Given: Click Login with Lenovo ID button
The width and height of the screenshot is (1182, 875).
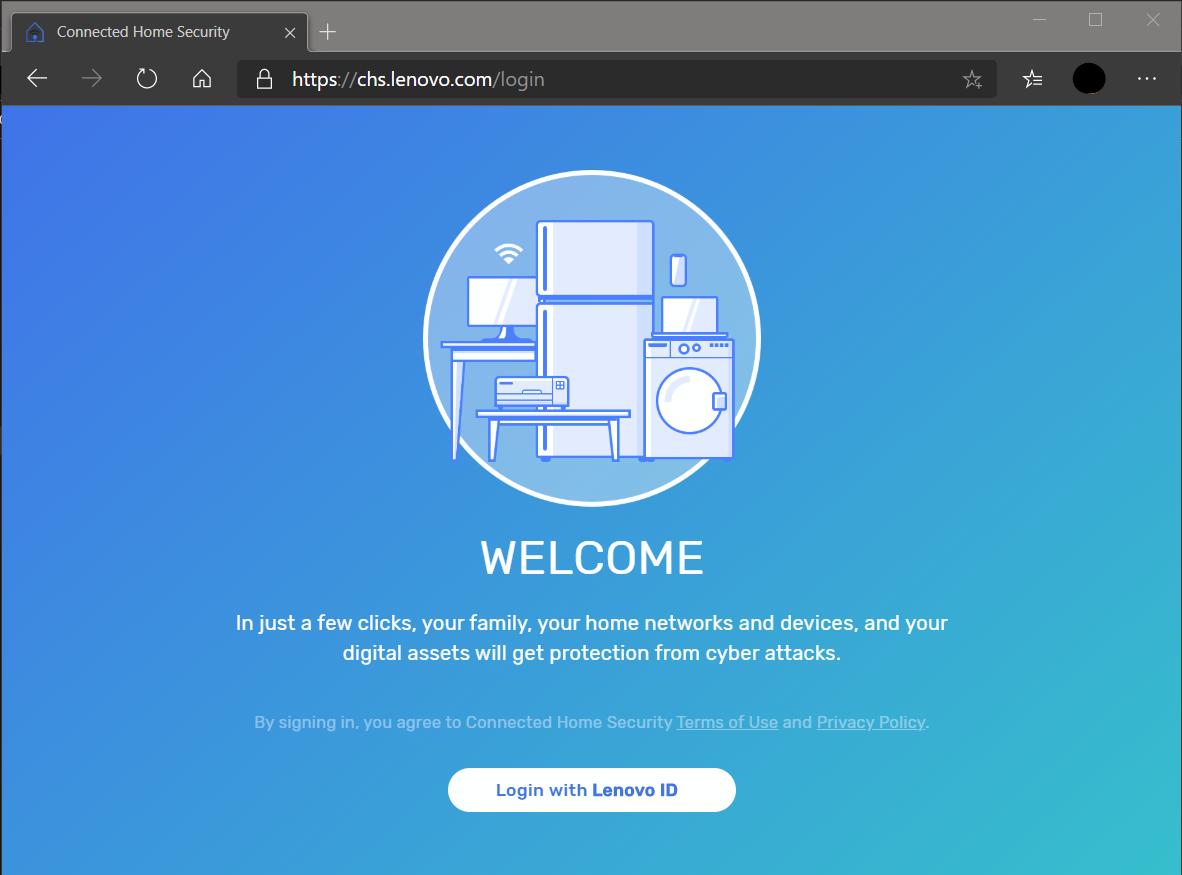Looking at the screenshot, I should click(592, 790).
